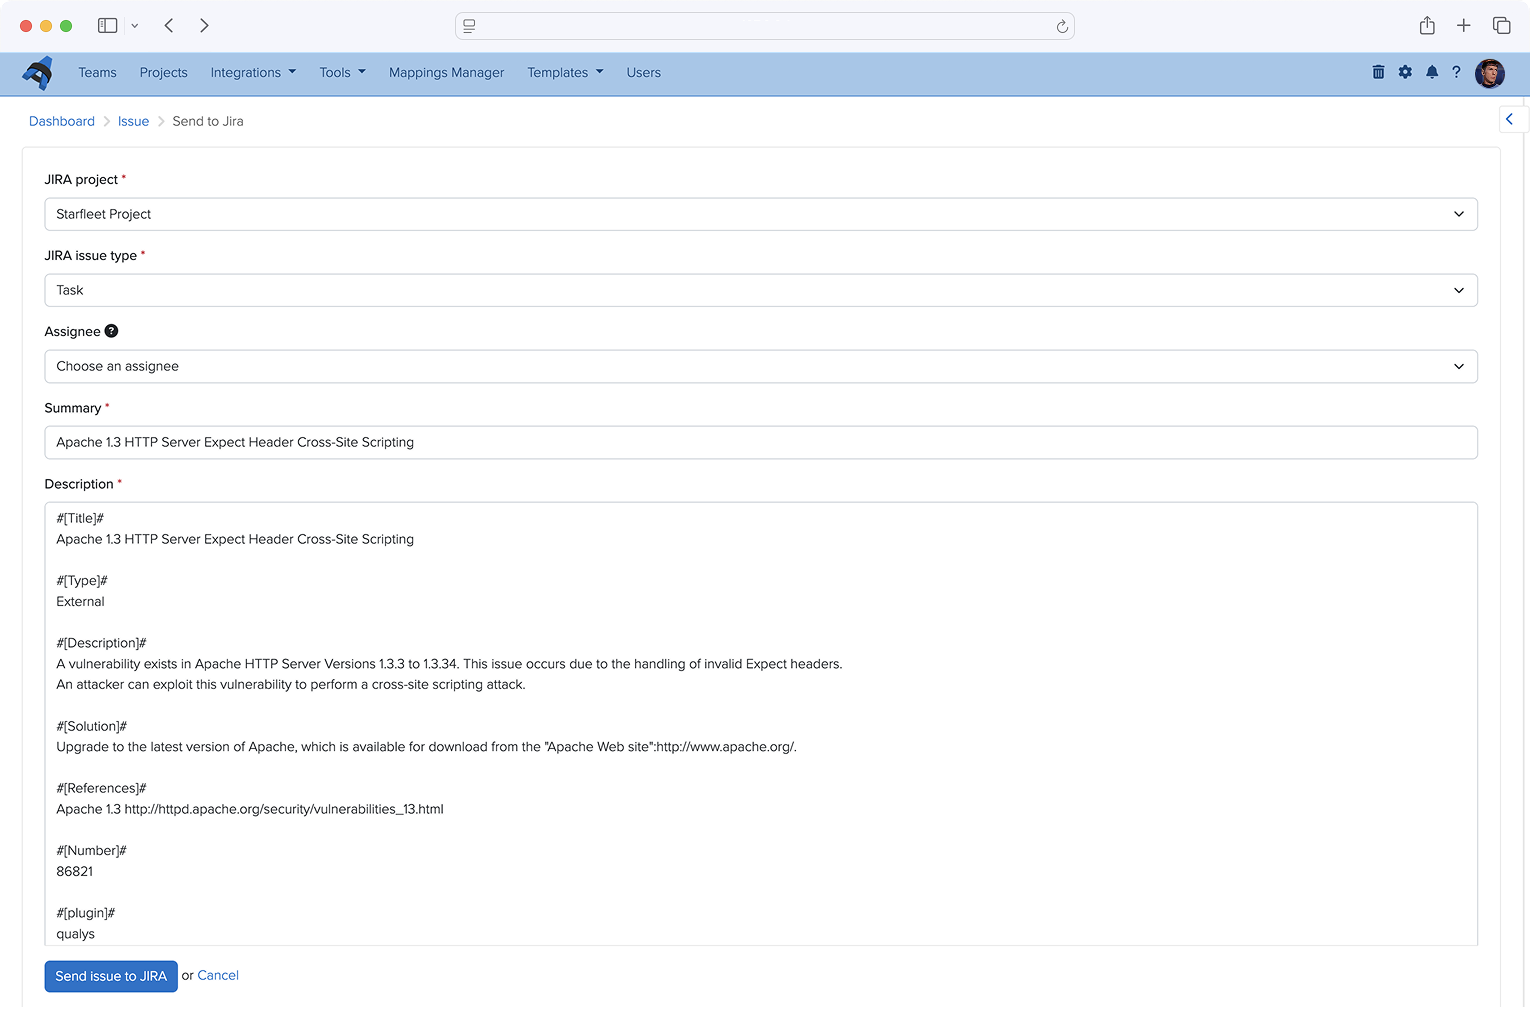Screen dimensions: 1531x1009
Task: Open the trash icon in the top toolbar
Action: 1378,72
